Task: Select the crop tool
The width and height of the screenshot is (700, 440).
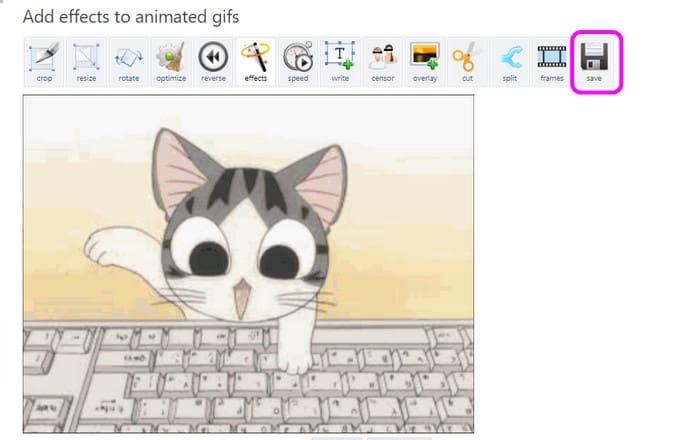Action: (44, 62)
